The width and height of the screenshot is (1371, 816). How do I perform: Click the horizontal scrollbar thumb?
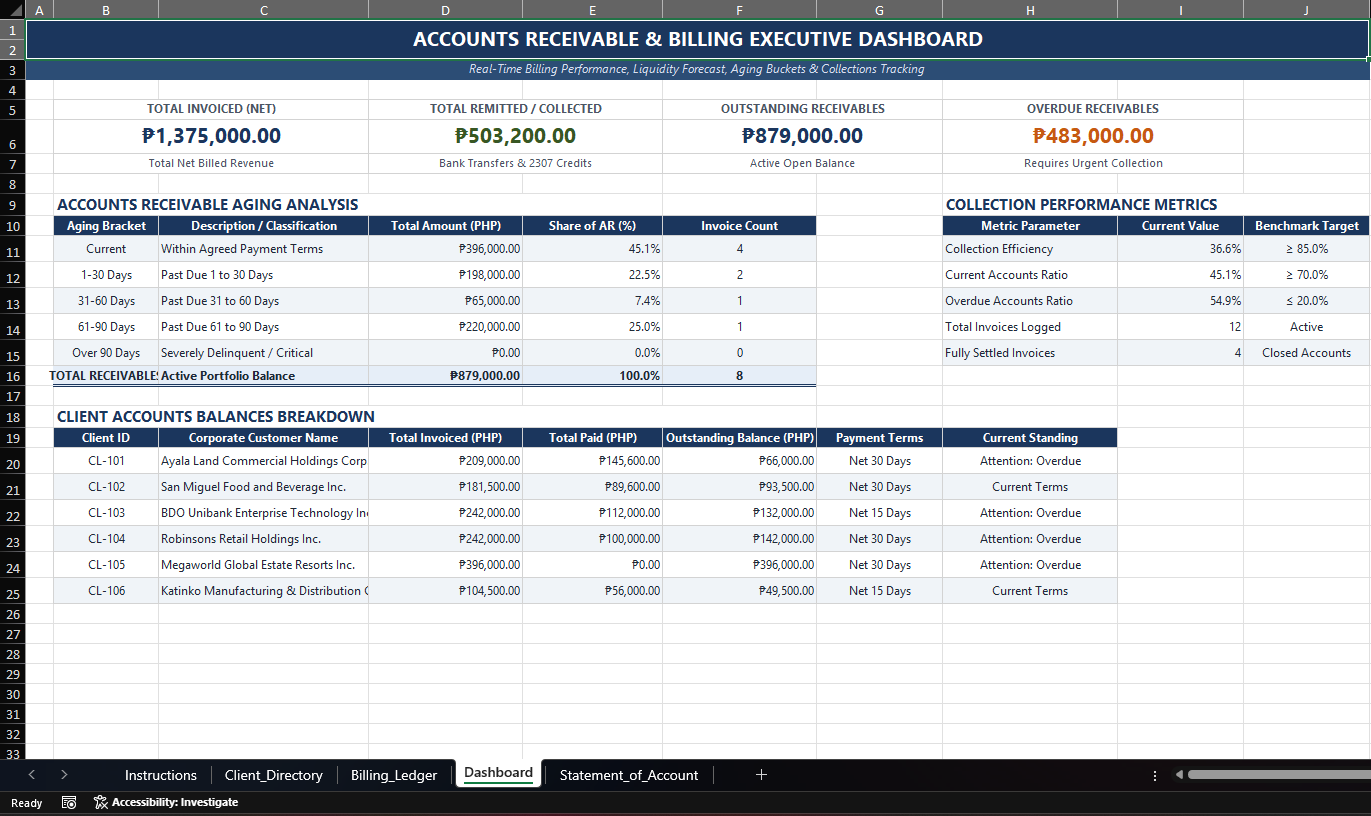pyautogui.click(x=1279, y=774)
